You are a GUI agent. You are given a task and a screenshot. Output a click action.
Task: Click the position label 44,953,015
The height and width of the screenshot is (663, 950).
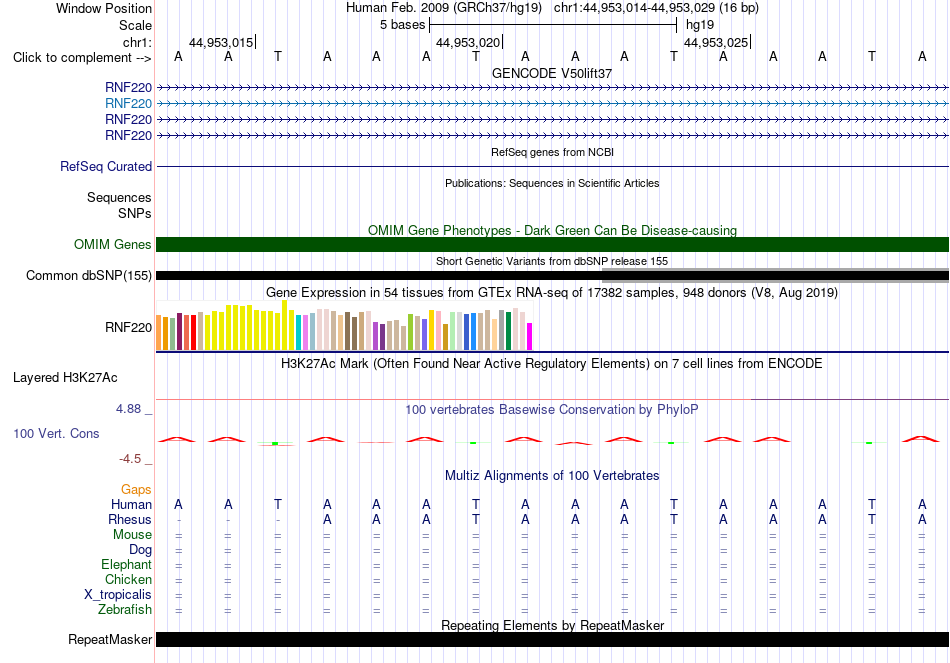221,42
